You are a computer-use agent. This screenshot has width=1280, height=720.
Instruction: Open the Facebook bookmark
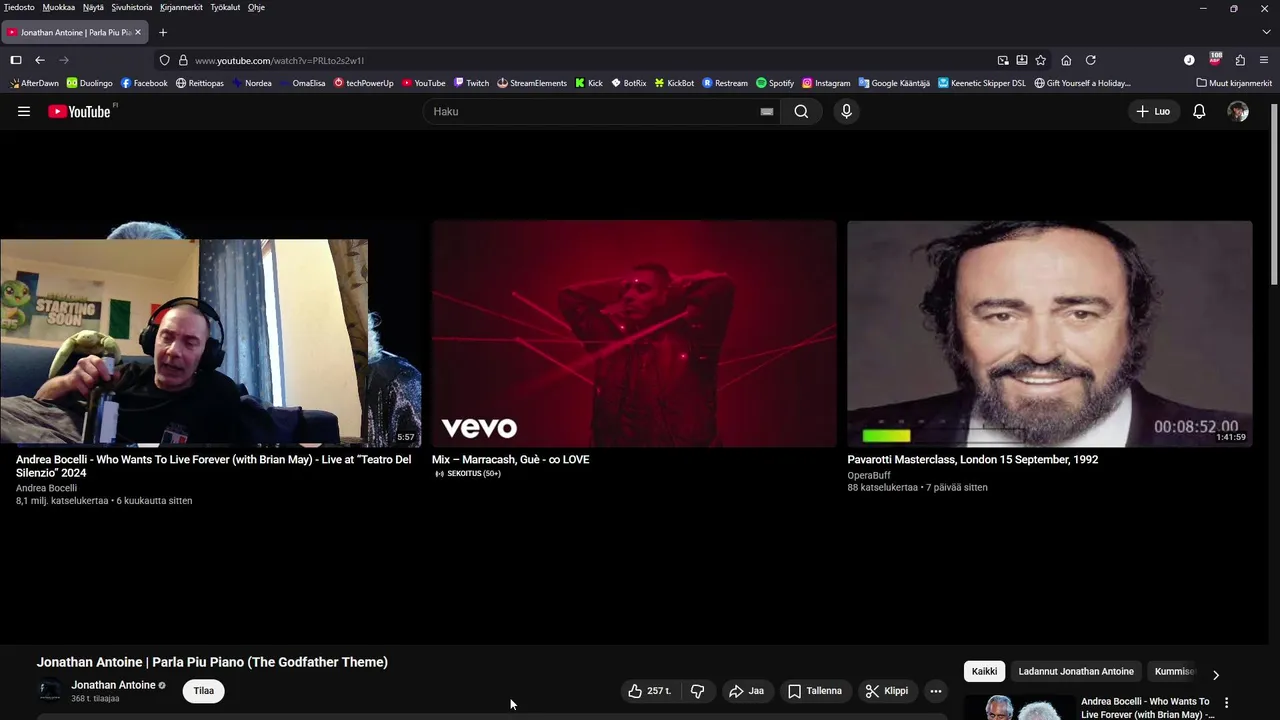[144, 83]
